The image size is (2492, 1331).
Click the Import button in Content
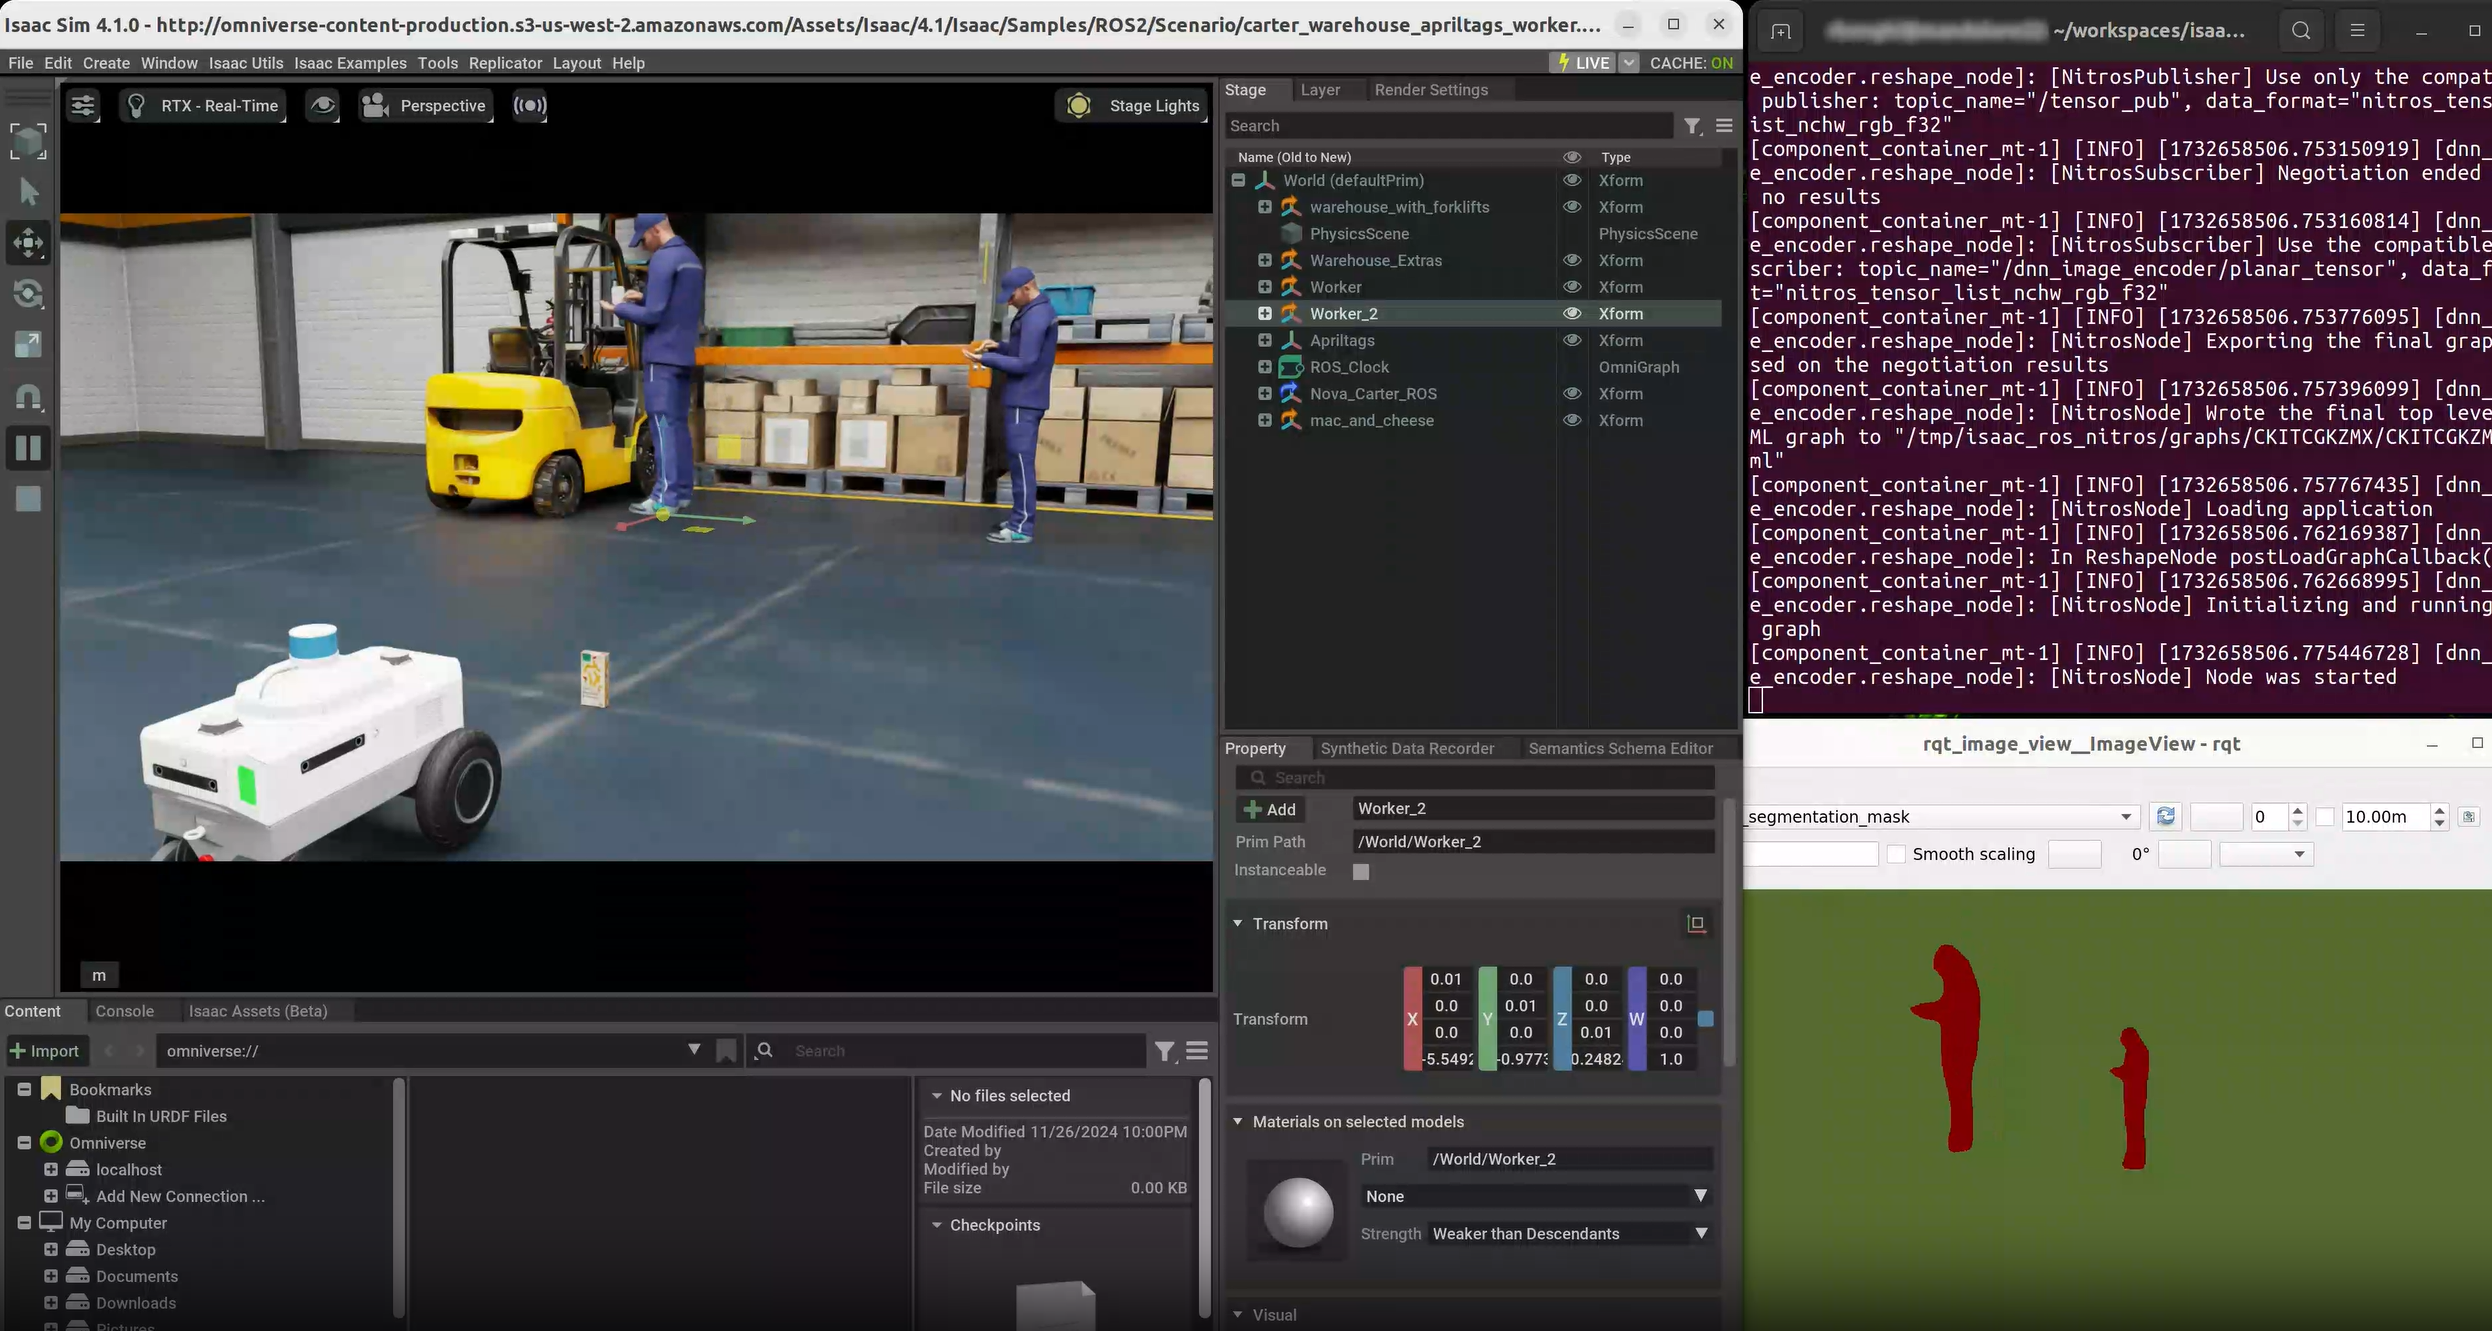pyautogui.click(x=45, y=1050)
